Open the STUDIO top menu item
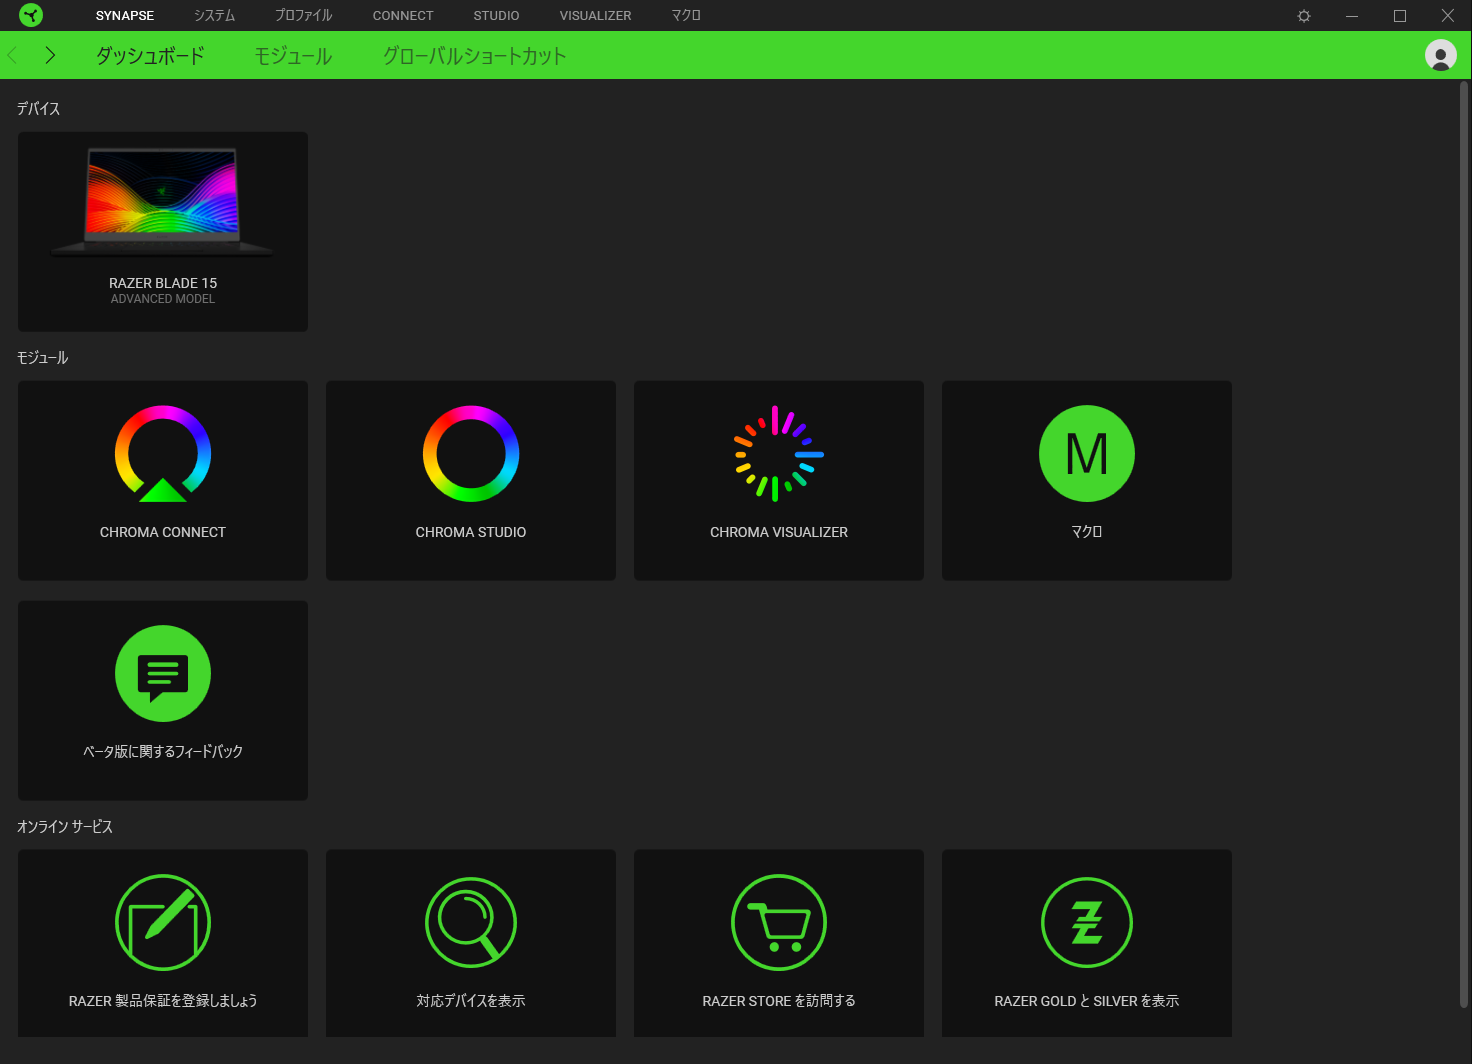The image size is (1472, 1064). [x=496, y=16]
